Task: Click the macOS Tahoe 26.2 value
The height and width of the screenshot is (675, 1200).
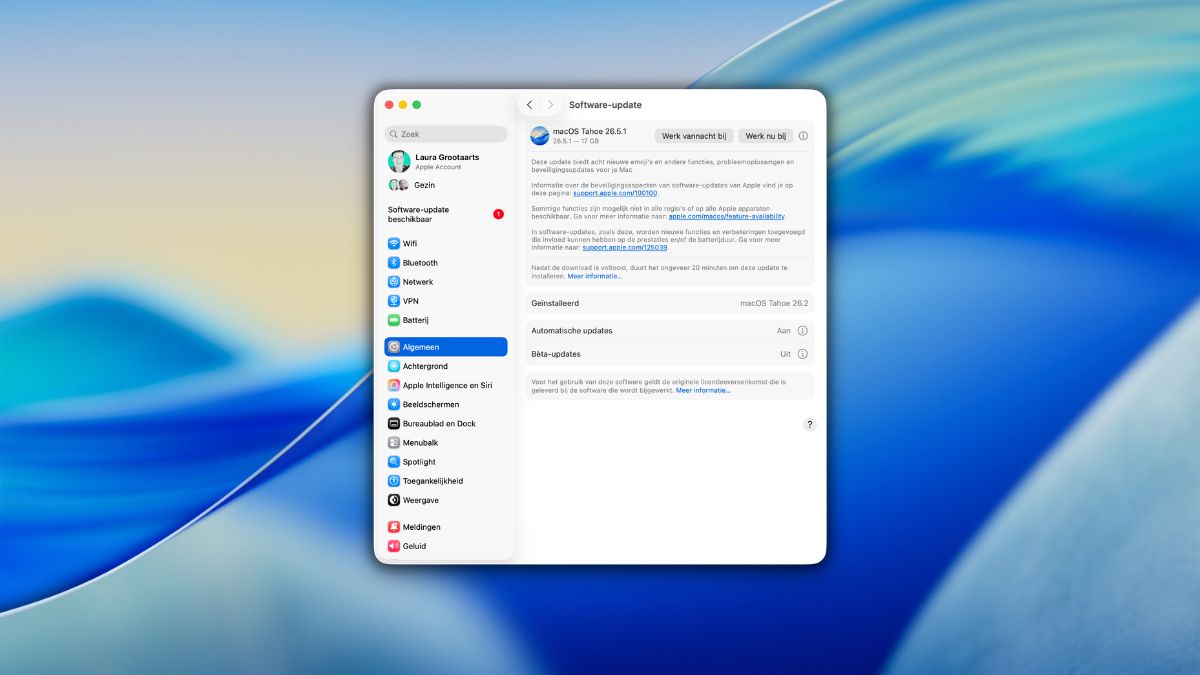Action: pos(774,303)
